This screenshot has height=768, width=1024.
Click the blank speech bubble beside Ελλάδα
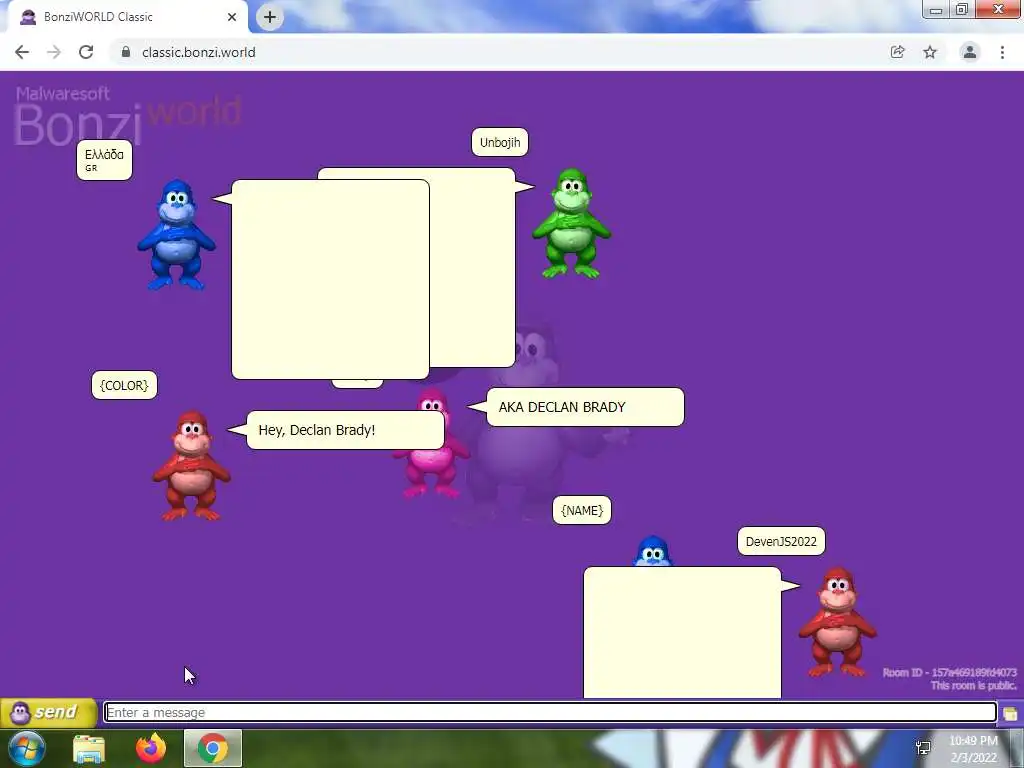[x=330, y=279]
